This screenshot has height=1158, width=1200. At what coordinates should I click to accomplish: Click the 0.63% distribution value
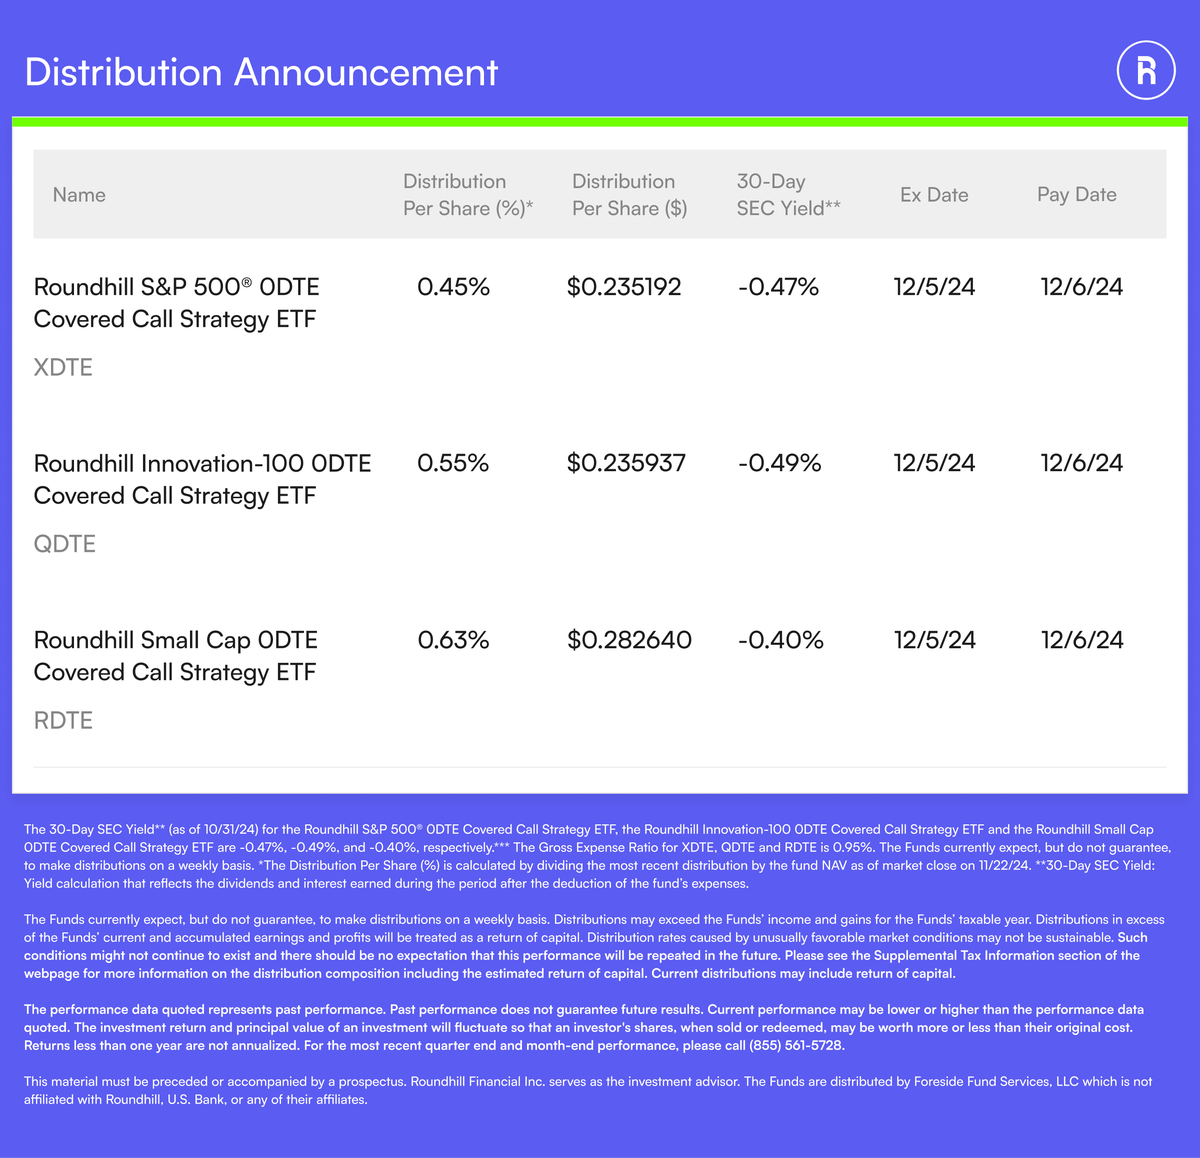(454, 640)
